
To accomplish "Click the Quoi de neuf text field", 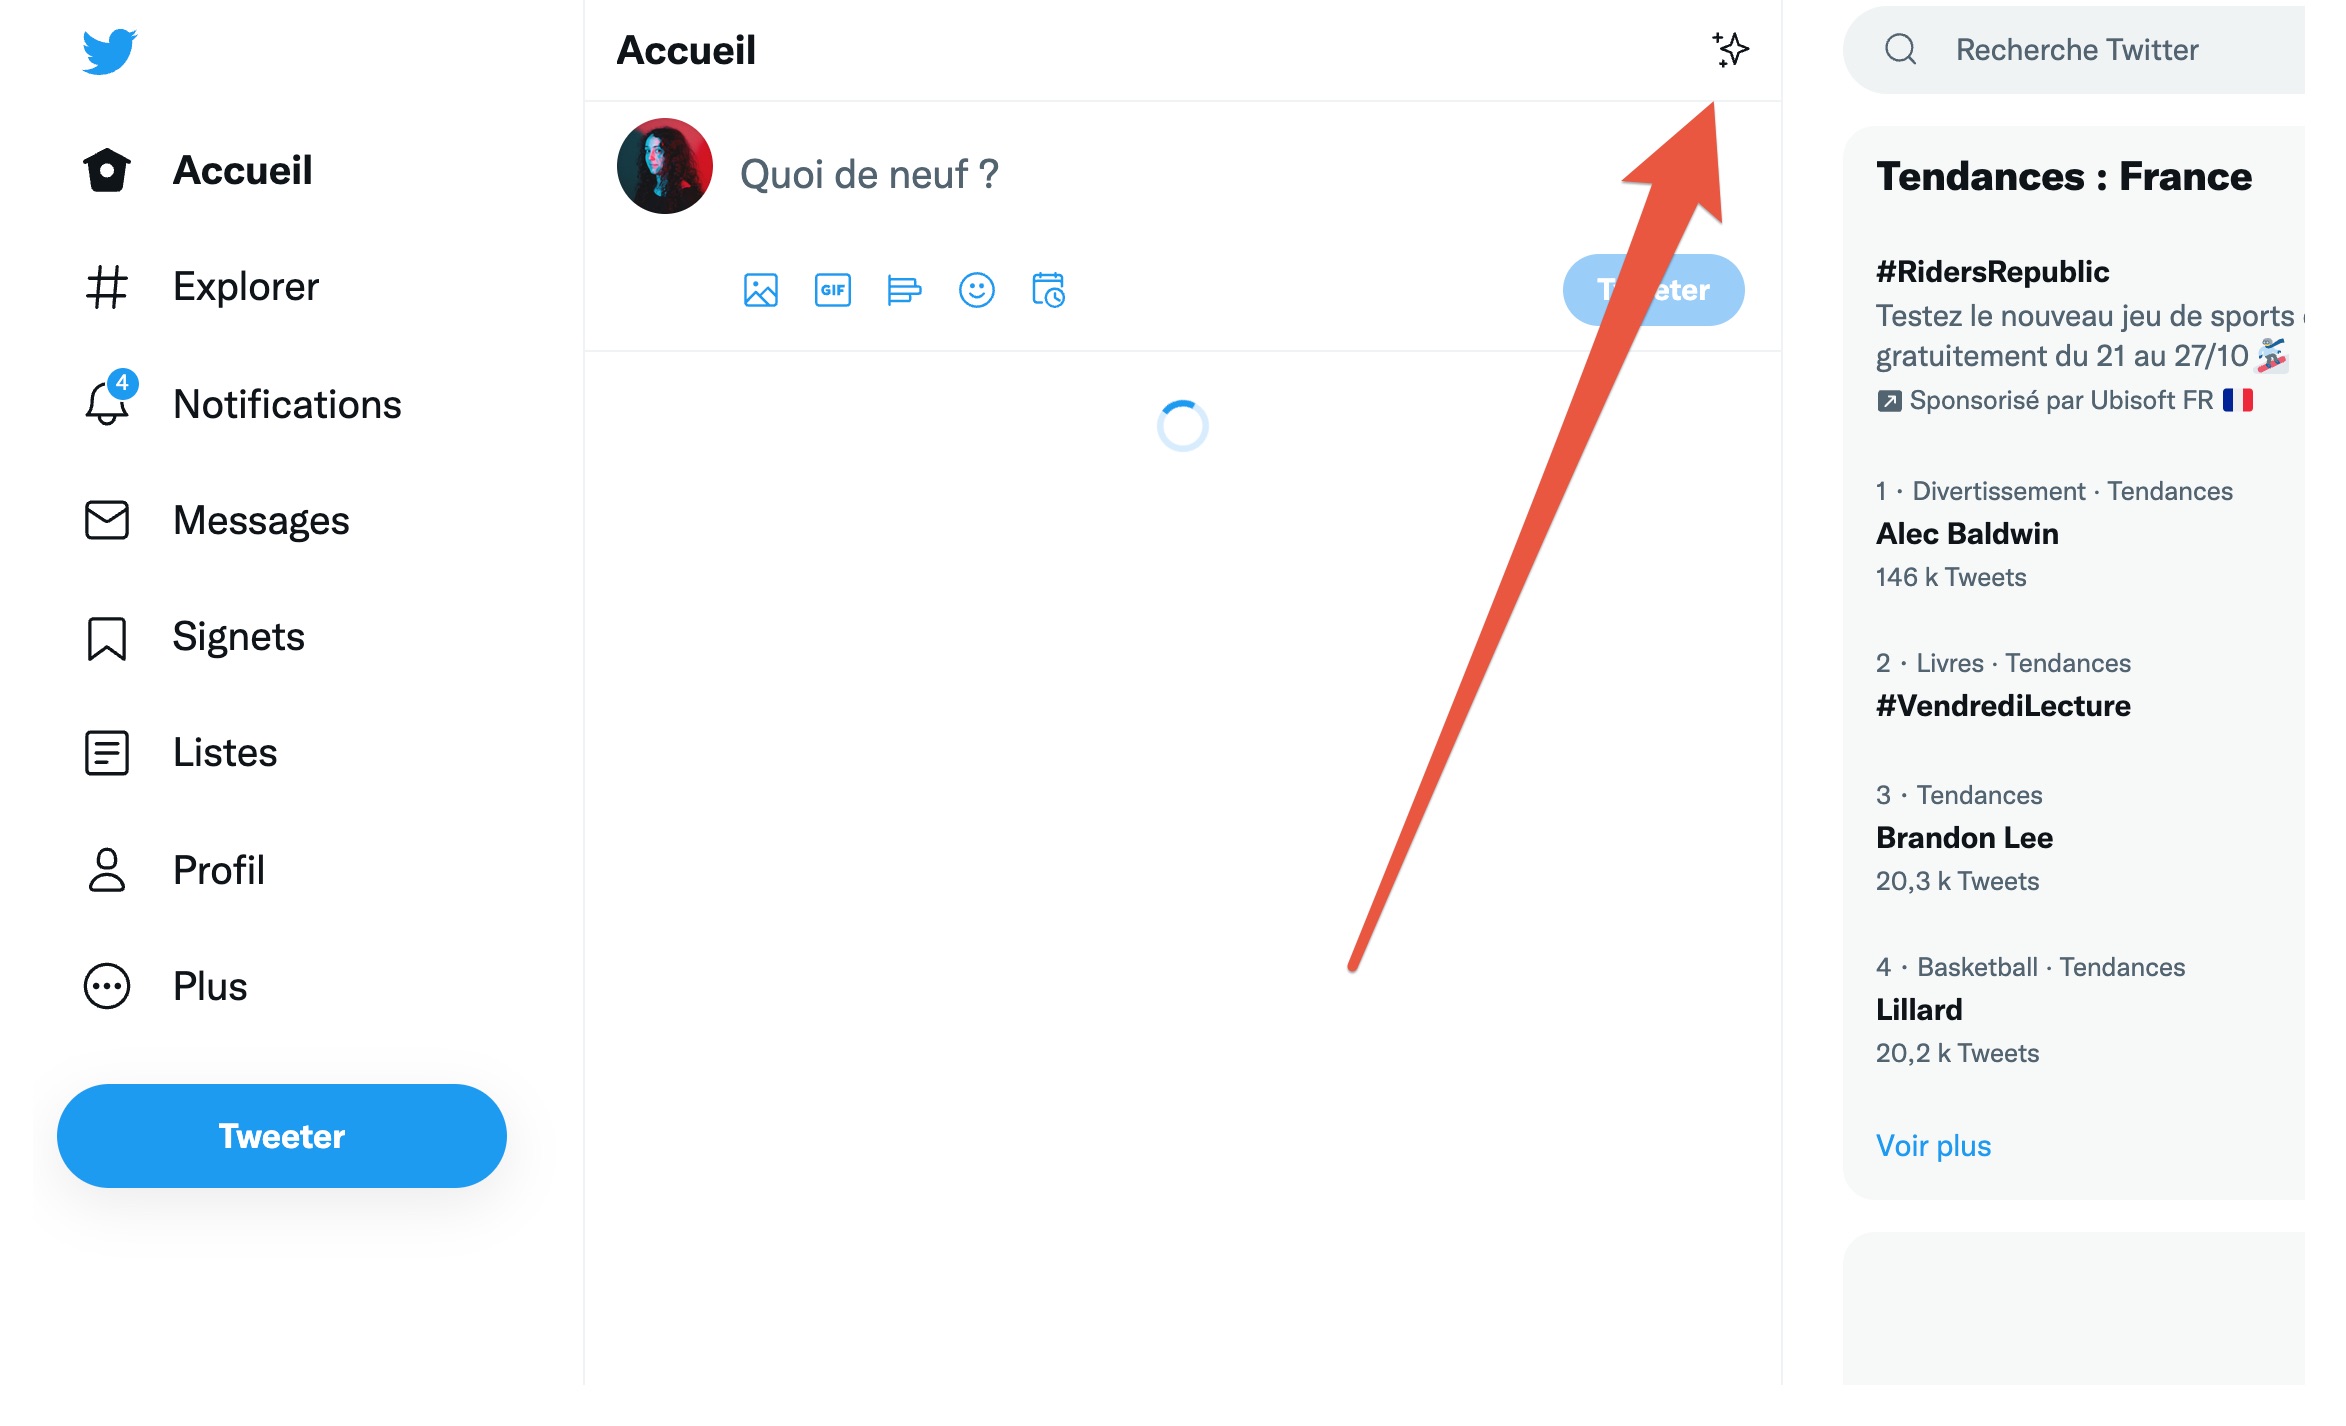I will point(1150,174).
